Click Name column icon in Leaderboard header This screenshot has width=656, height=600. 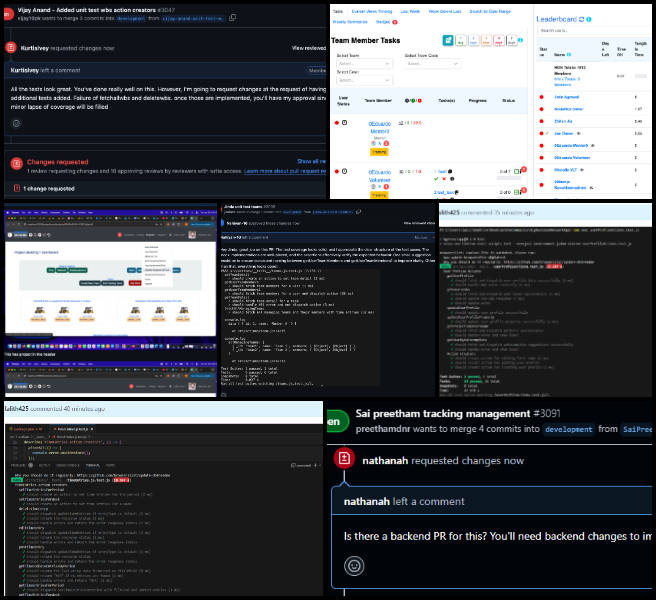pyautogui.click(x=569, y=54)
